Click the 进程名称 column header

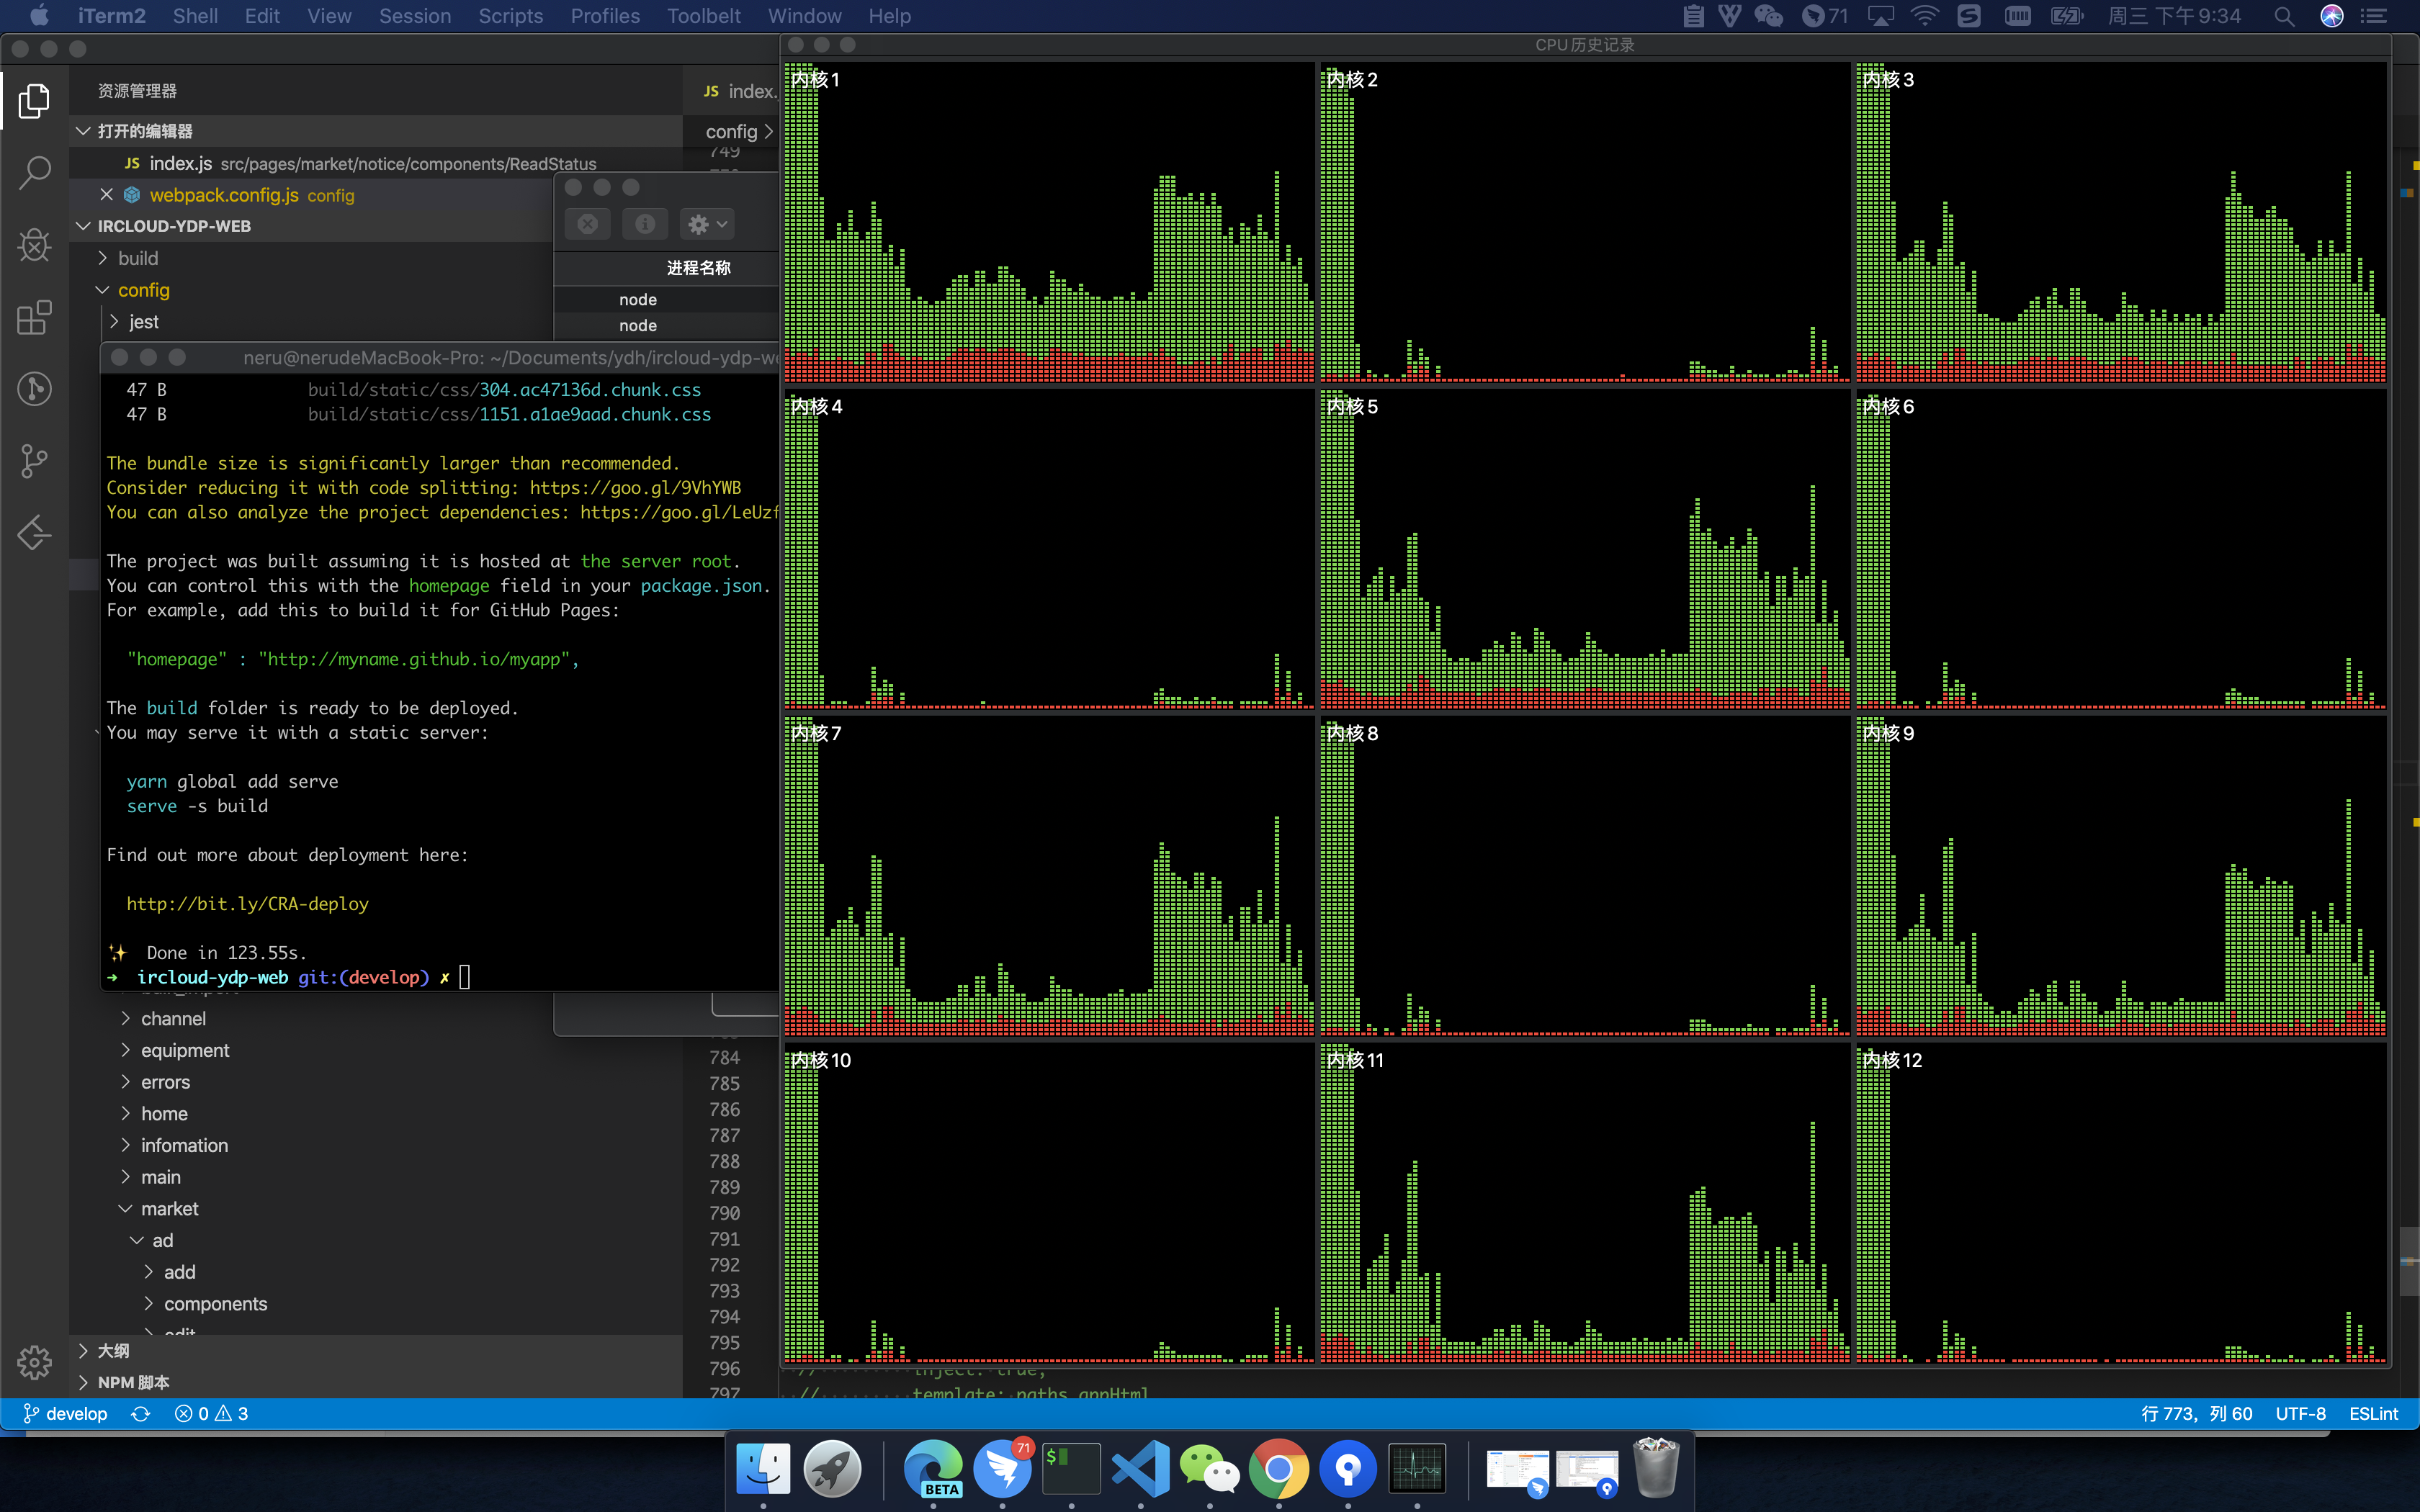[x=698, y=267]
